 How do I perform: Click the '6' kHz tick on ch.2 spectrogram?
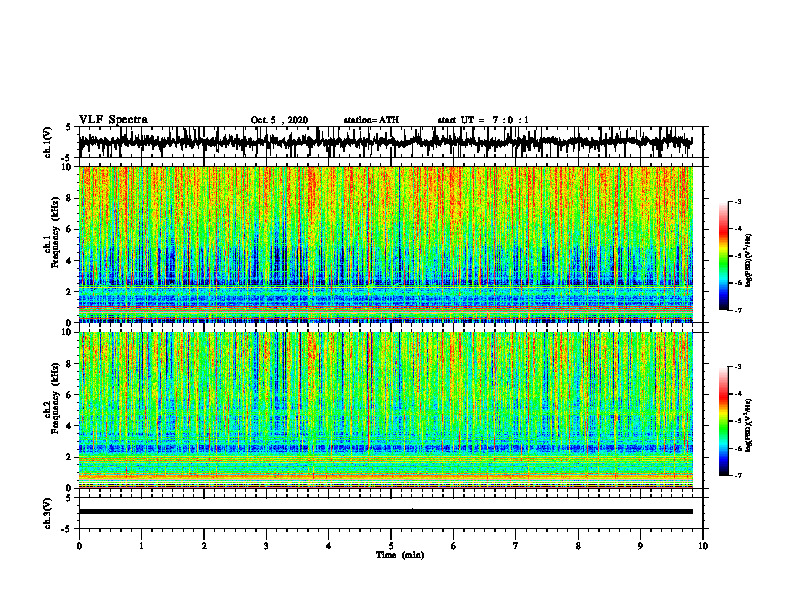[x=69, y=395]
